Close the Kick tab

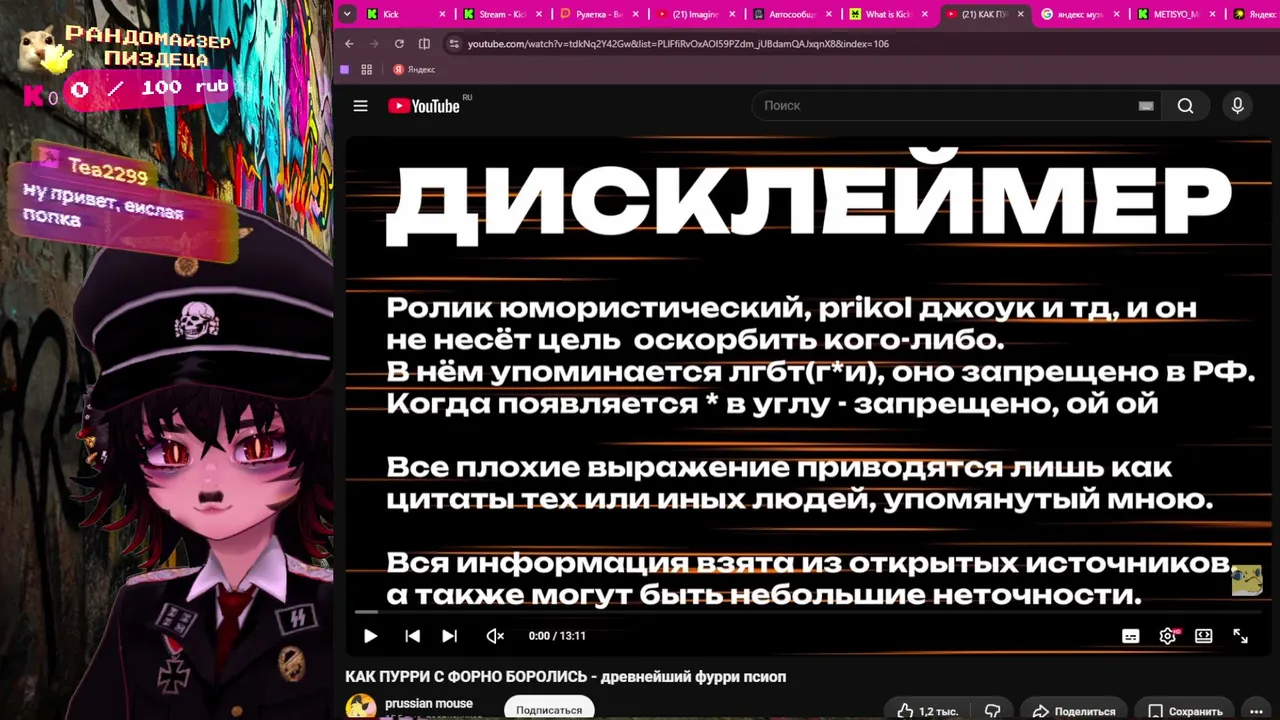click(443, 15)
